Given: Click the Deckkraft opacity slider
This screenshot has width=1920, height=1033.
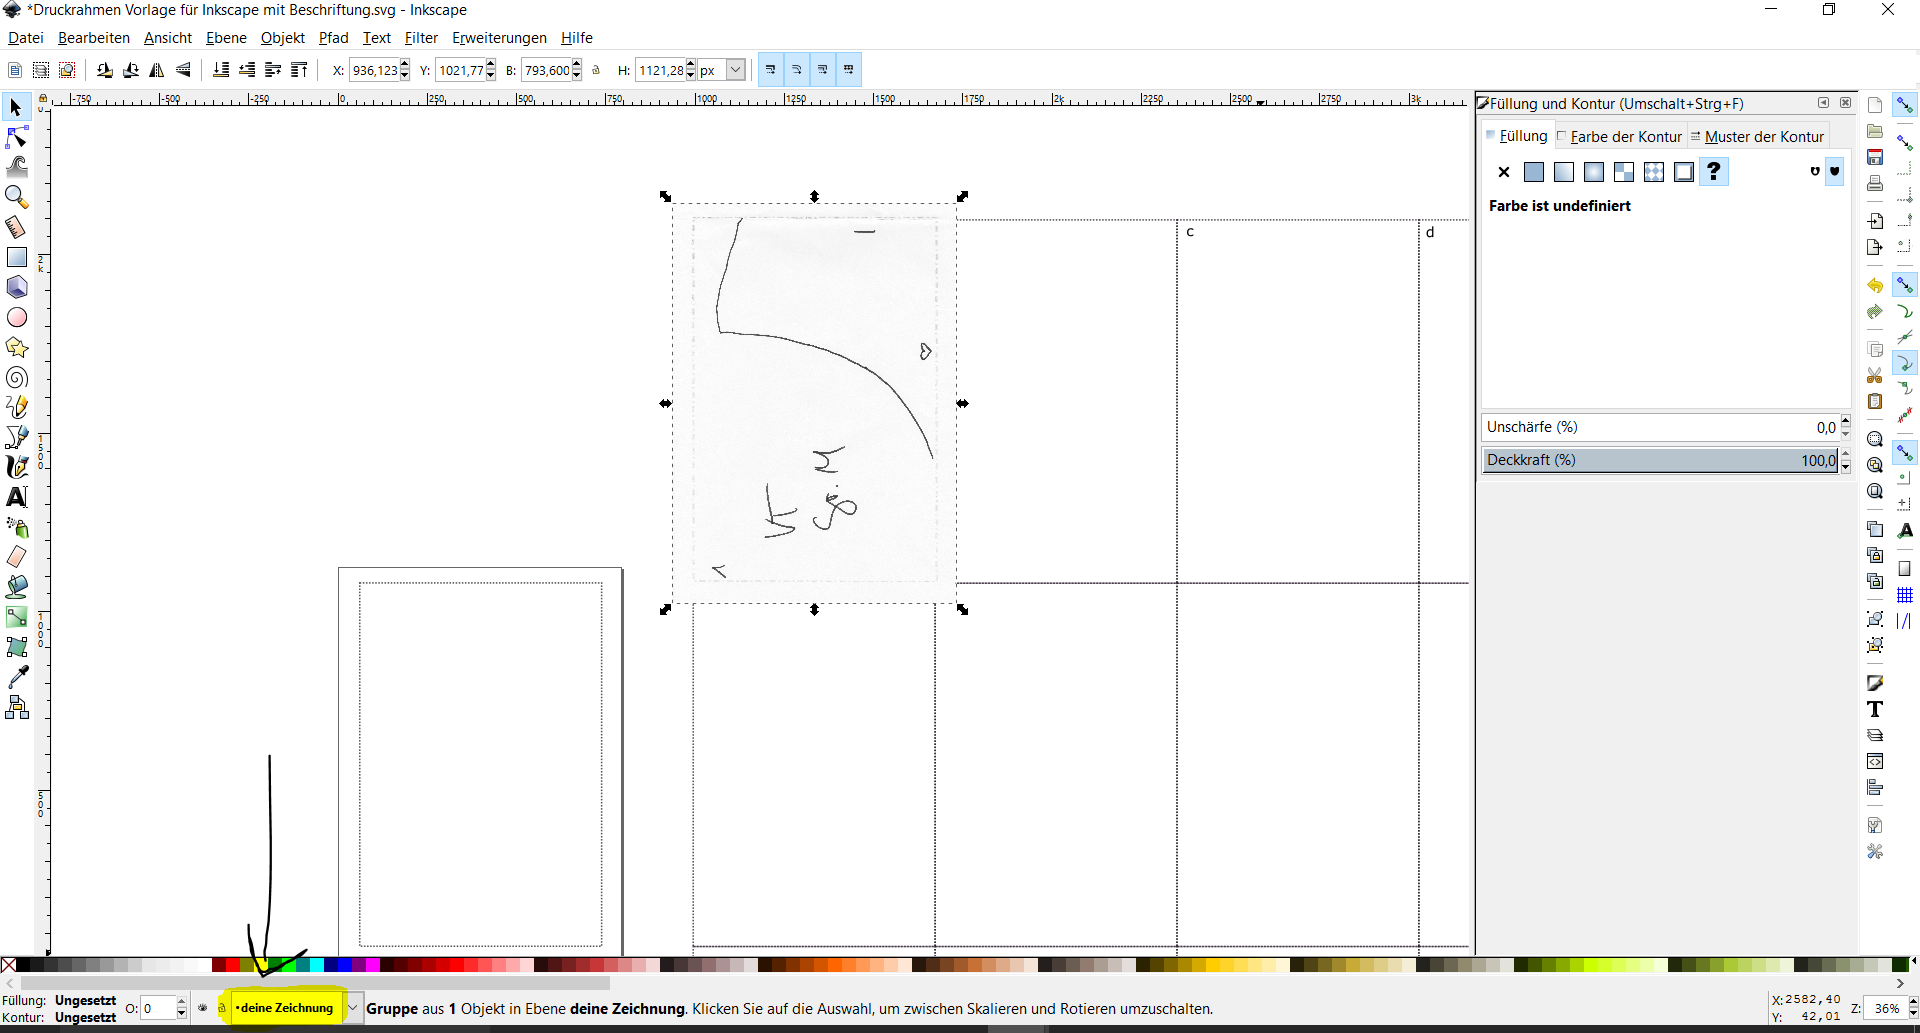Looking at the screenshot, I should 1660,460.
